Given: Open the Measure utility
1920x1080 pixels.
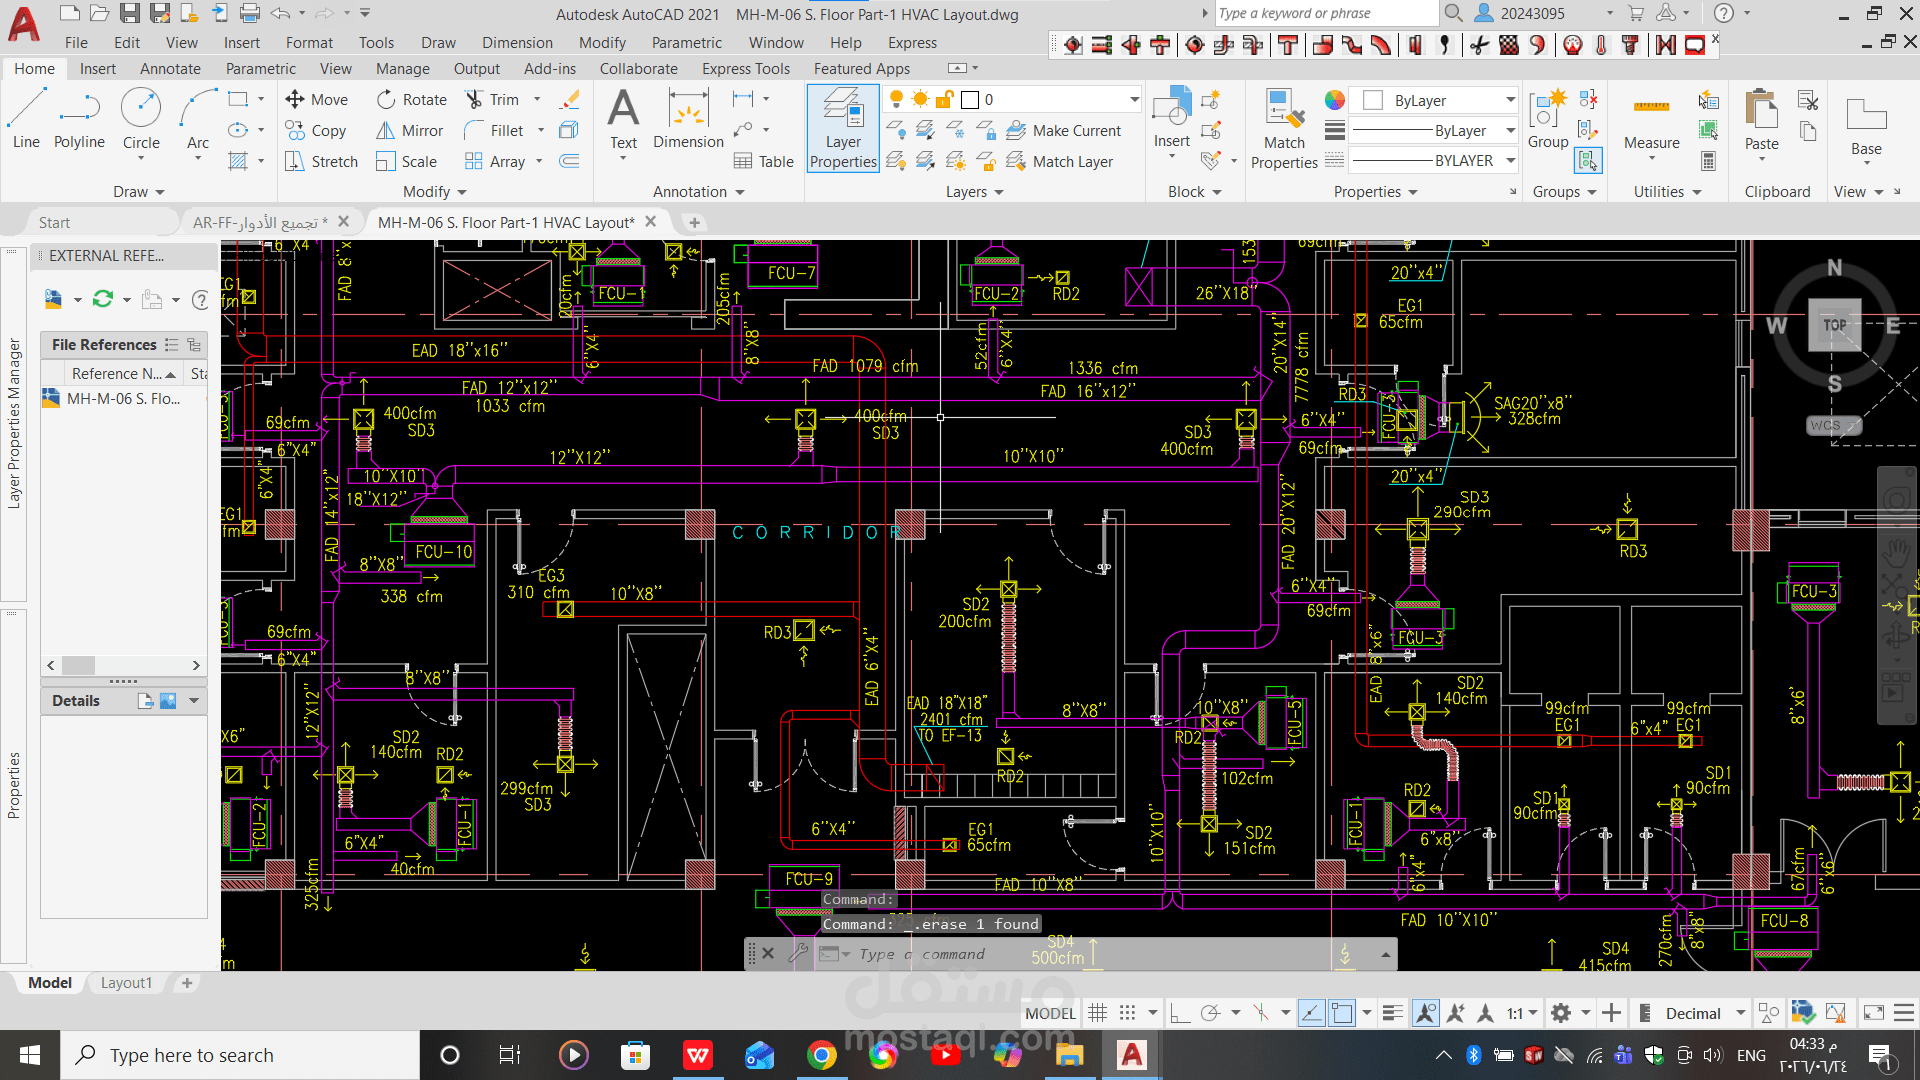Looking at the screenshot, I should click(1651, 122).
